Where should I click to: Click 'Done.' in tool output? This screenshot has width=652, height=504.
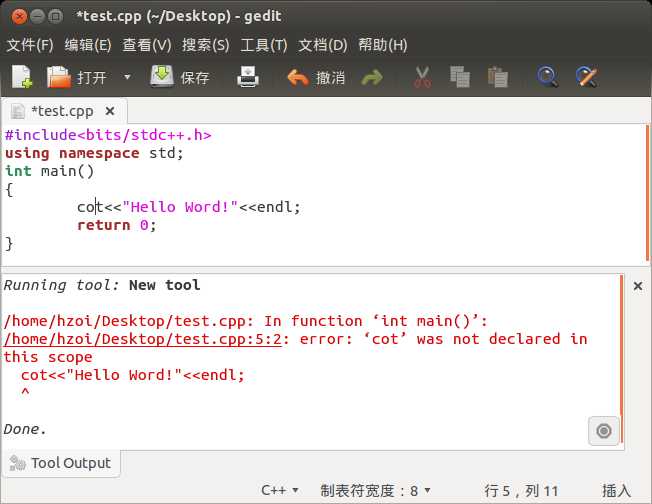[x=25, y=429]
